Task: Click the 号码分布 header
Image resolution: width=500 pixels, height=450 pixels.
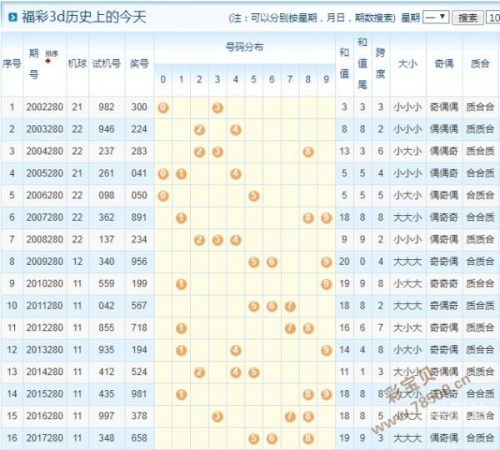Action: tap(244, 47)
